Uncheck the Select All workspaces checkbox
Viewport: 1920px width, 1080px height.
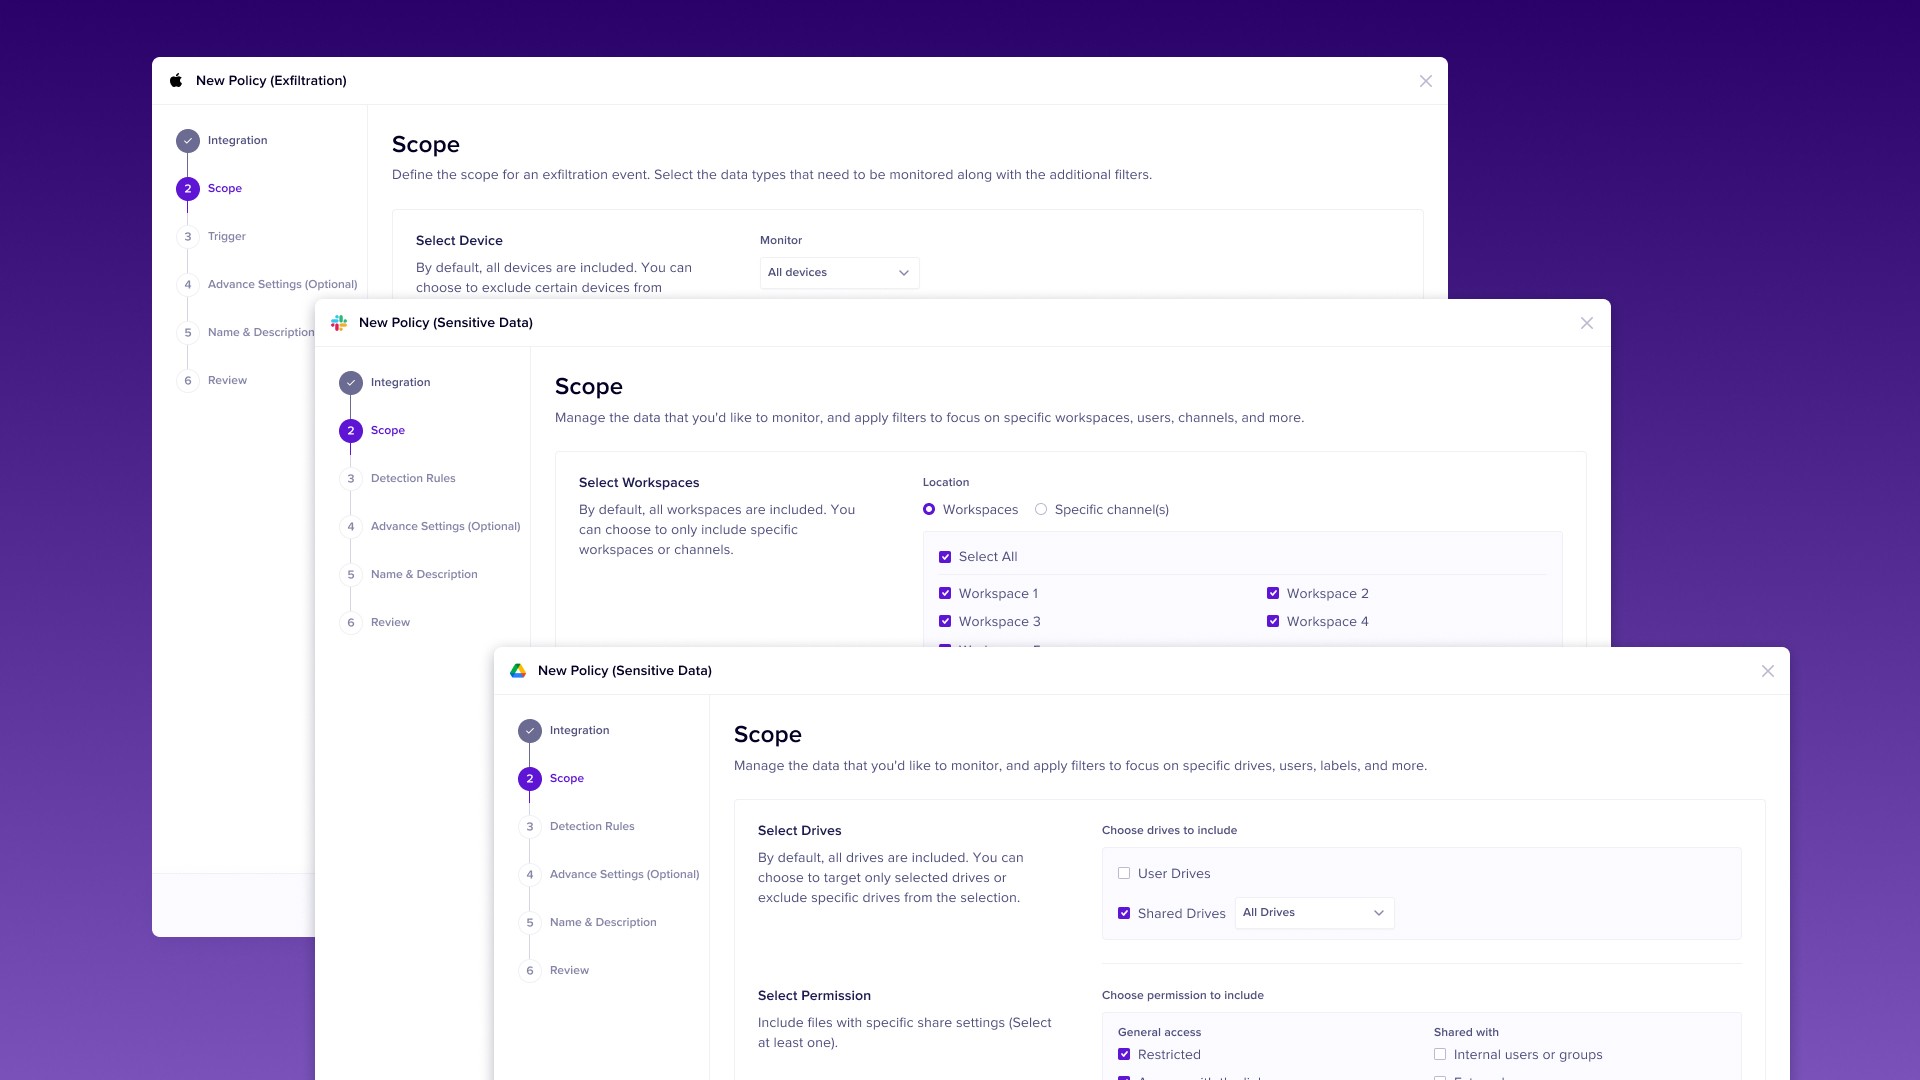click(x=945, y=557)
